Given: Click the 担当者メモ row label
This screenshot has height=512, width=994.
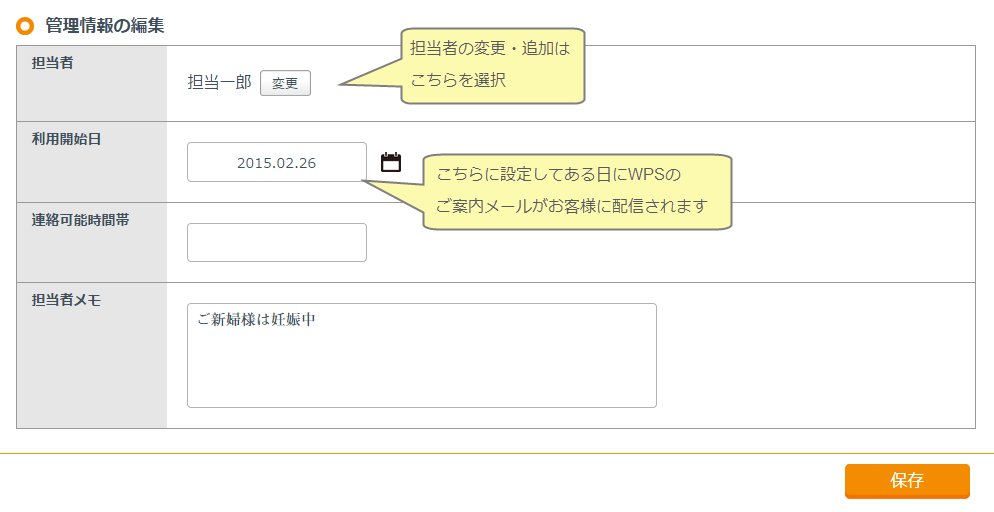Looking at the screenshot, I should [66, 300].
